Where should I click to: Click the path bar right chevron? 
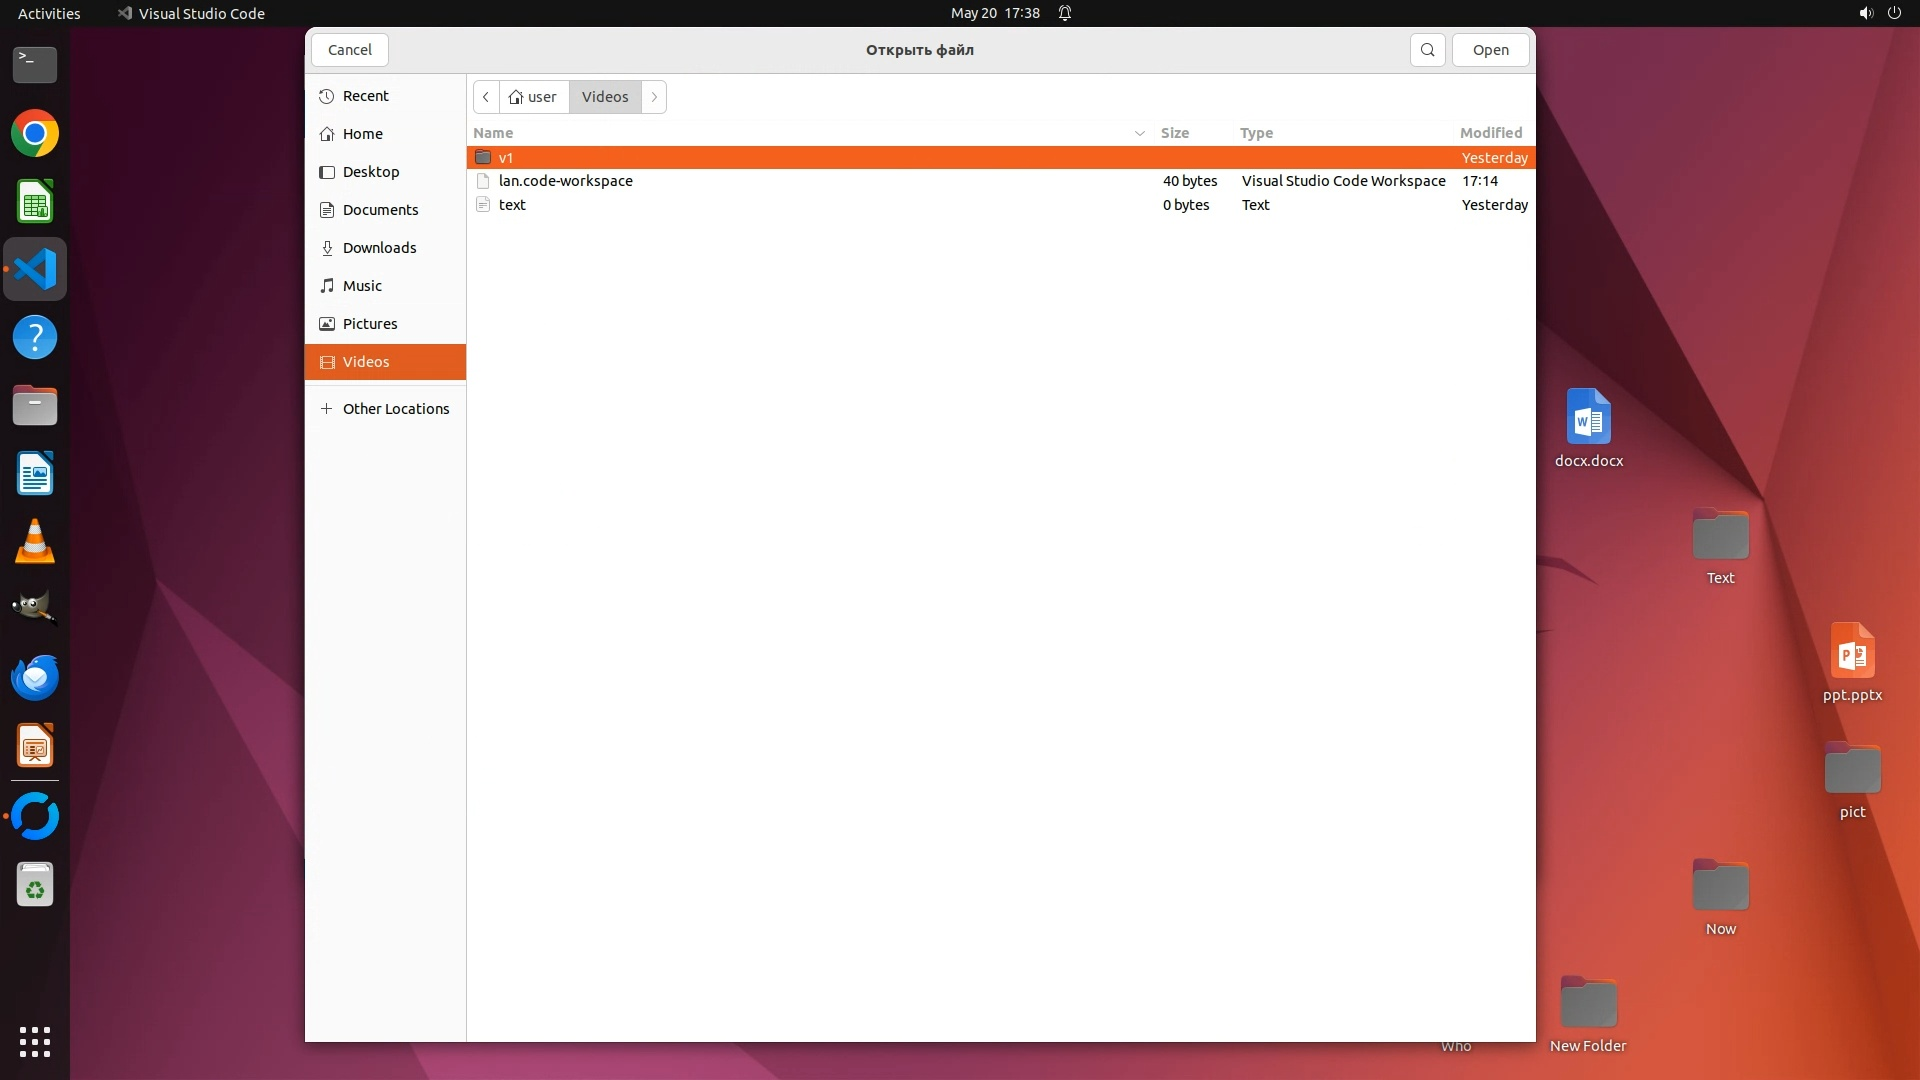pyautogui.click(x=654, y=97)
